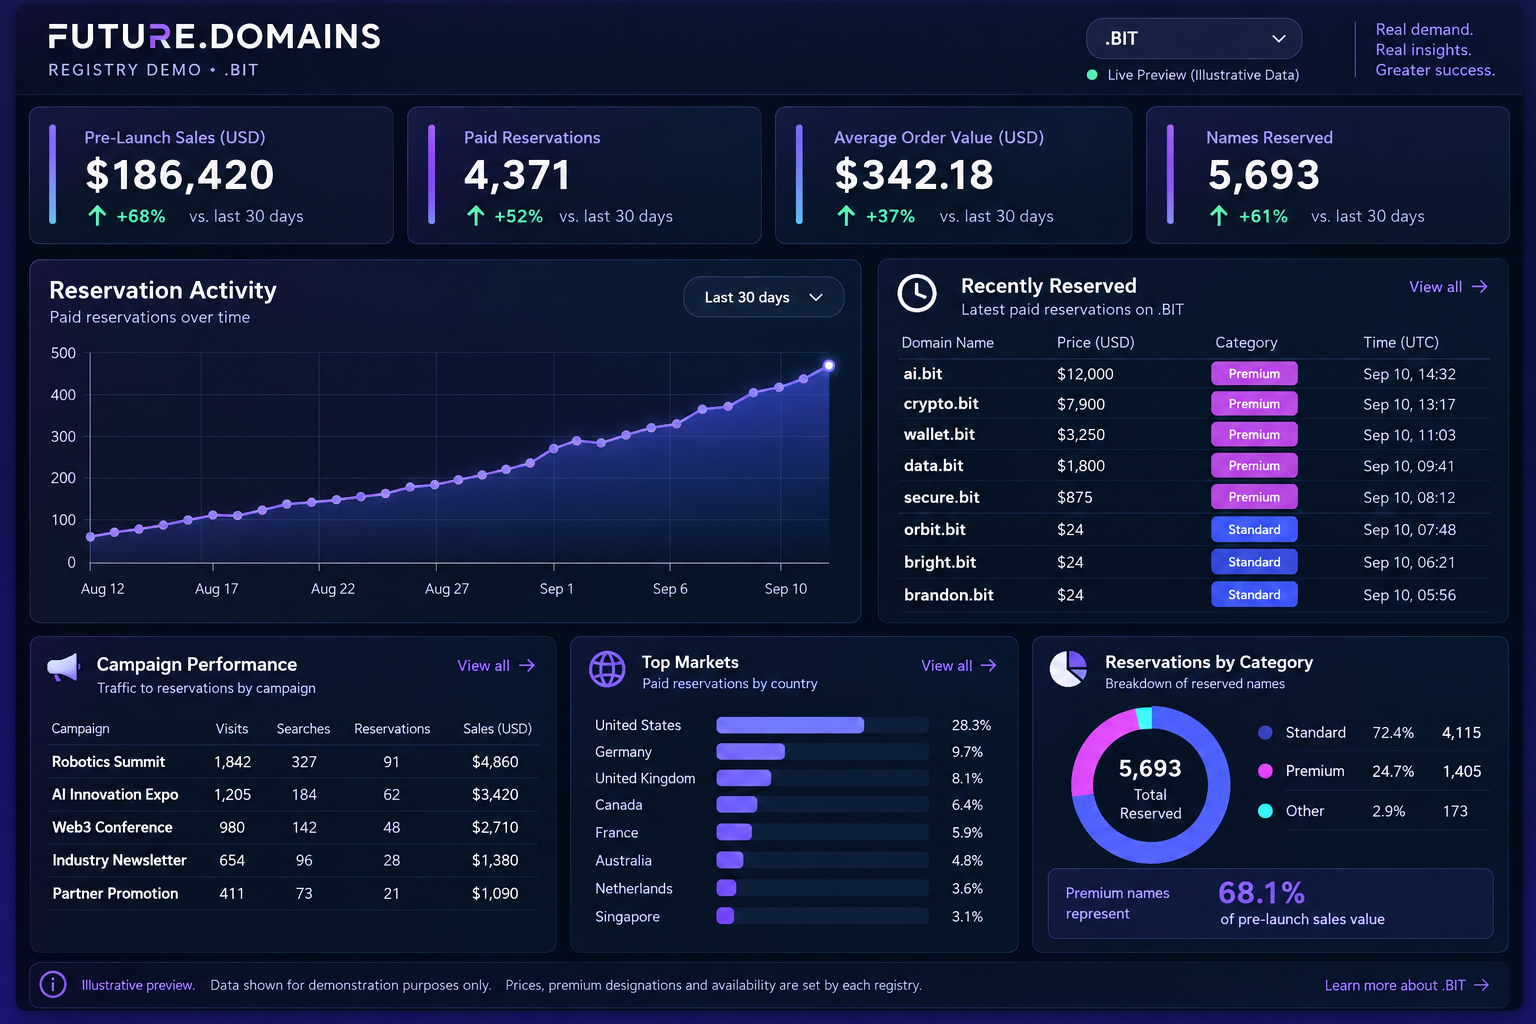
Task: Click the Time (UTC) column header
Action: pyautogui.click(x=1401, y=343)
